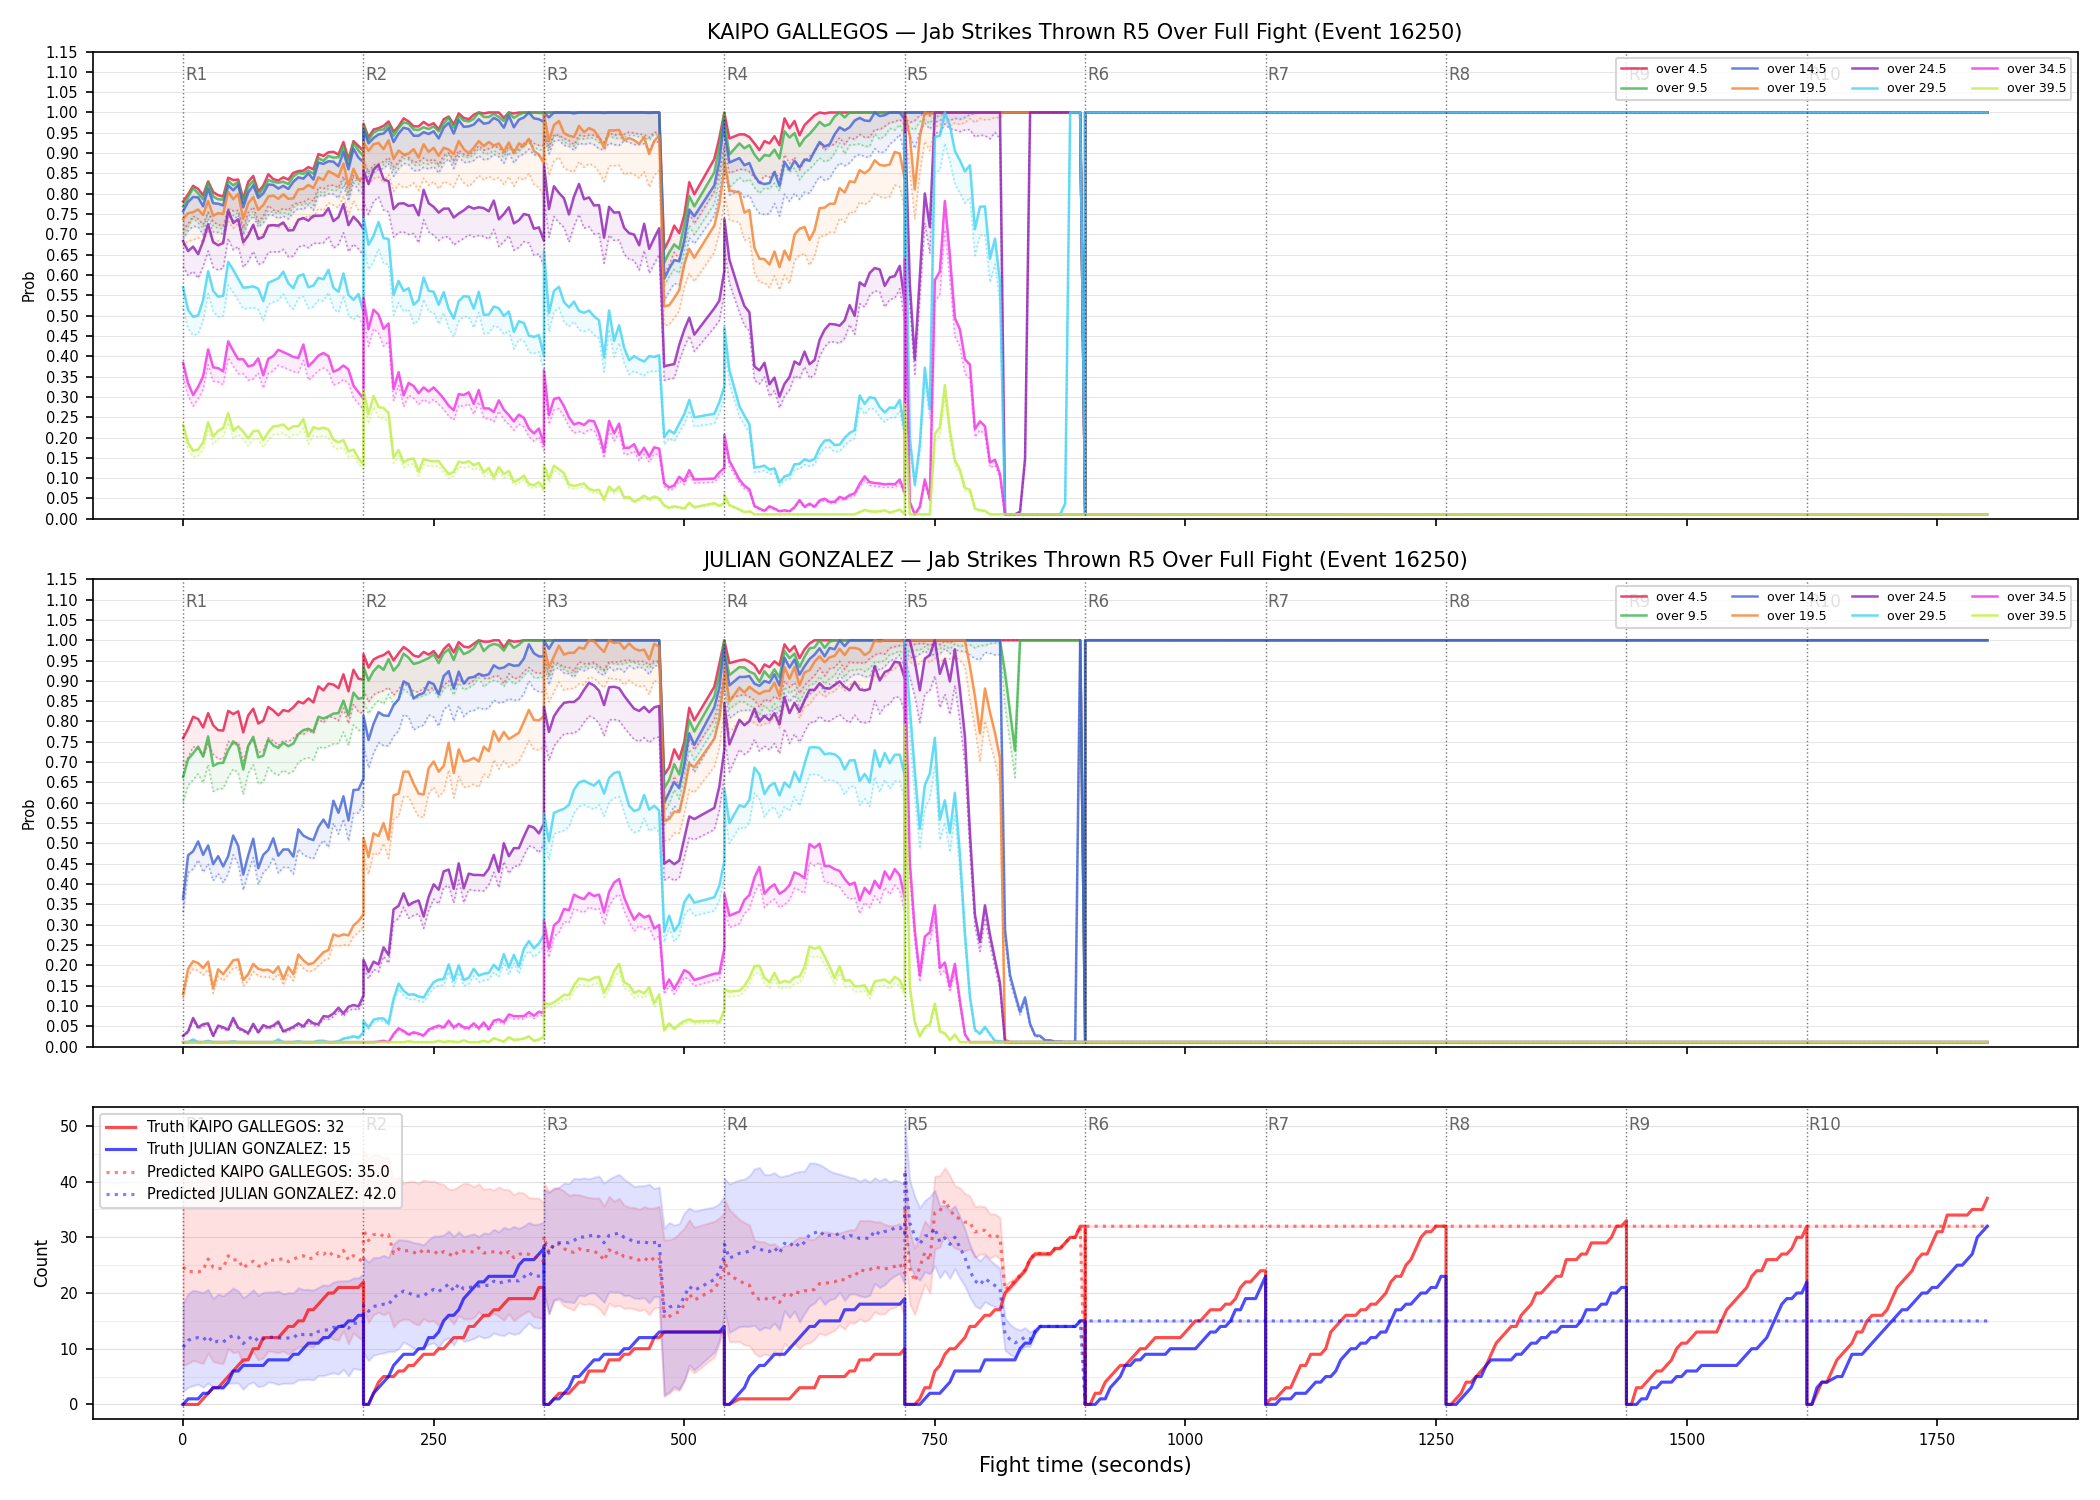Click the R6 round marker in top chart
This screenshot has width=2100, height=1500.
click(1098, 74)
